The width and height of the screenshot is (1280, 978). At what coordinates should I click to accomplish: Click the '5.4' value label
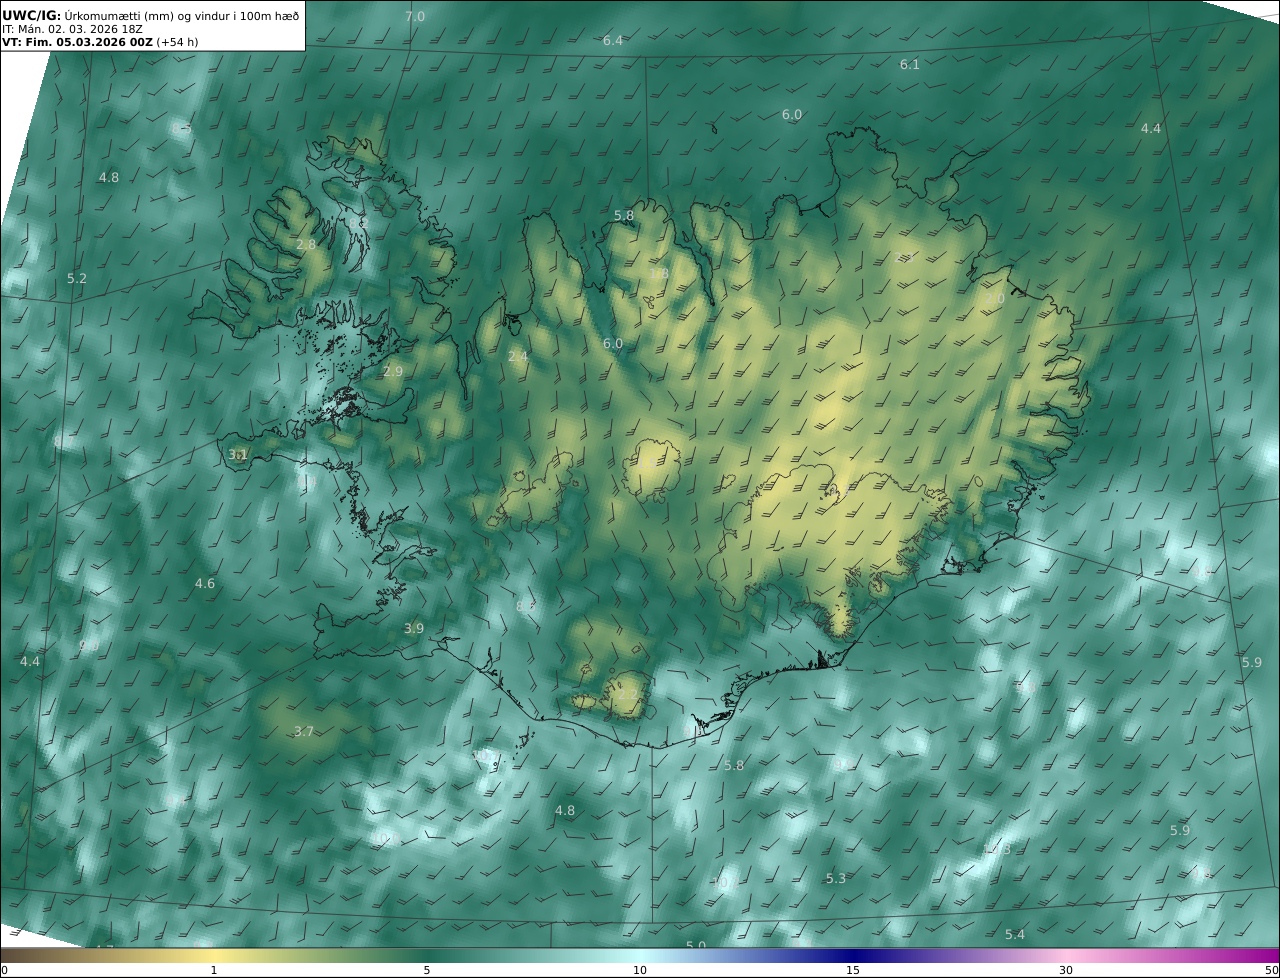[x=1015, y=934]
